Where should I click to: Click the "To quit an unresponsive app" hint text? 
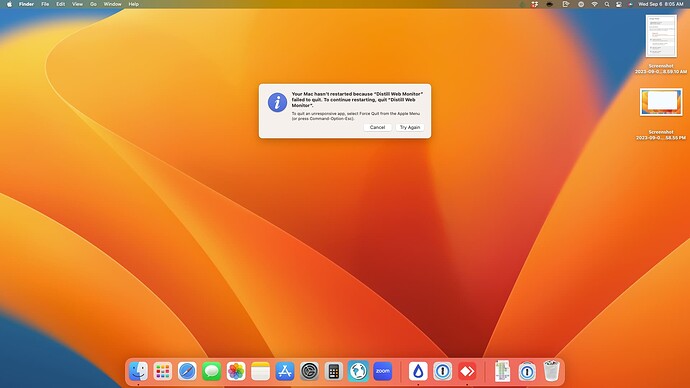pos(356,116)
